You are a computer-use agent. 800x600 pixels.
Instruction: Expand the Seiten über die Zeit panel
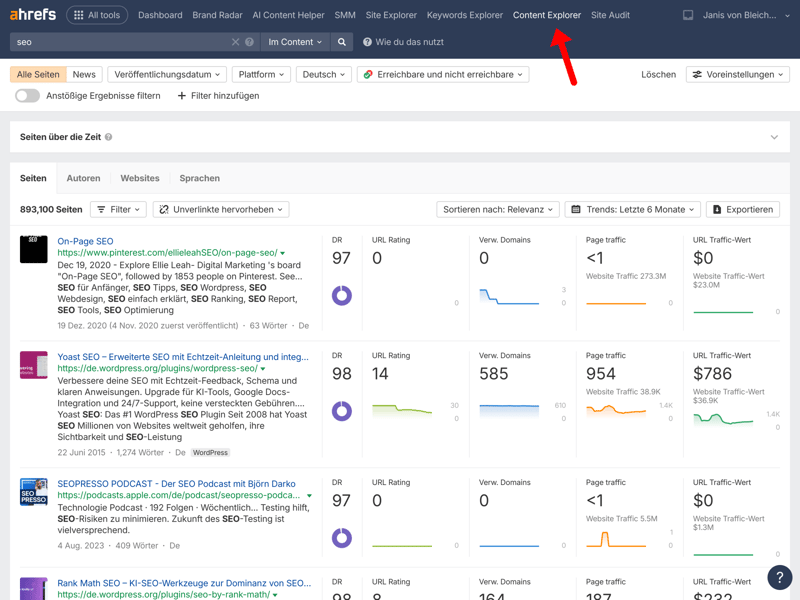coord(774,137)
